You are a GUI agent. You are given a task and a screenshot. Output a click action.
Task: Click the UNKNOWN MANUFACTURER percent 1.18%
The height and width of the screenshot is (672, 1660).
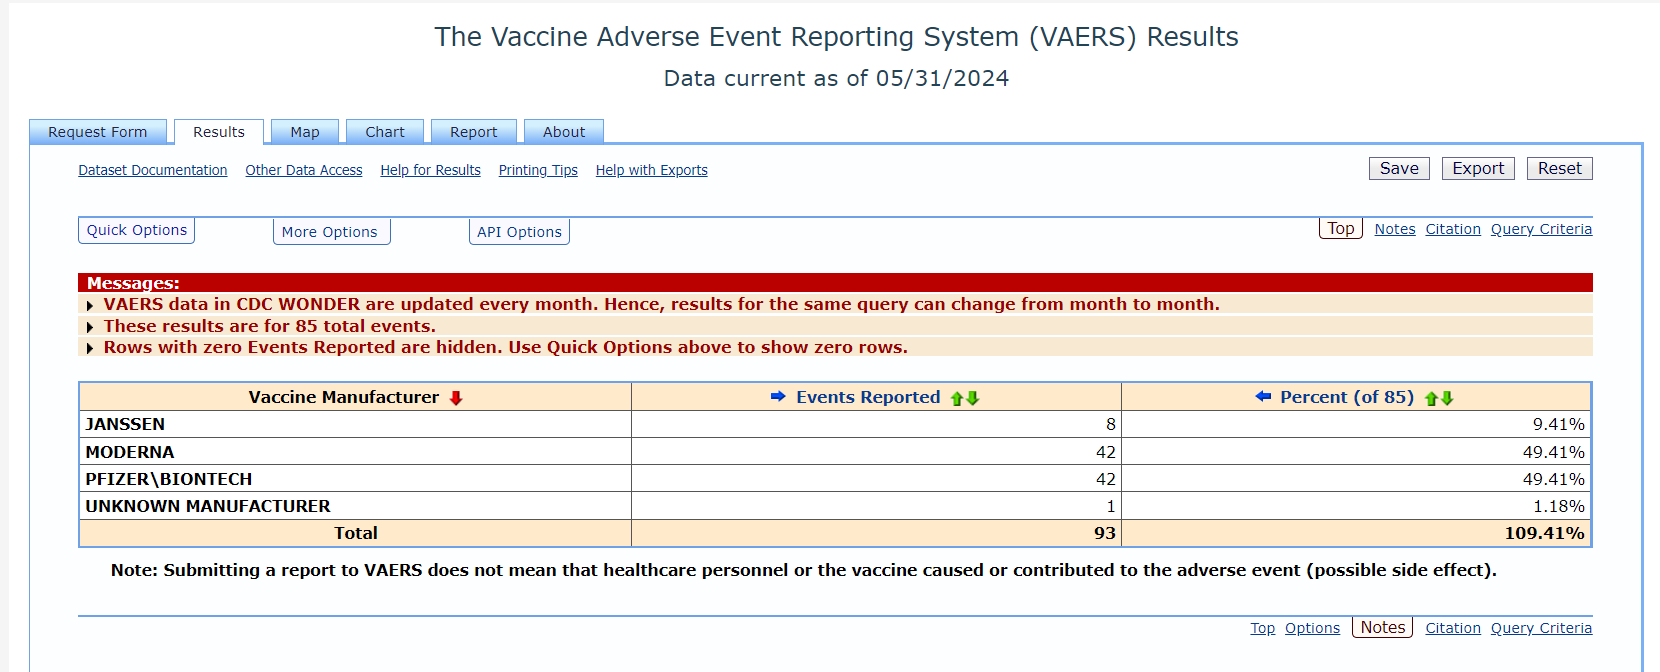point(1559,506)
